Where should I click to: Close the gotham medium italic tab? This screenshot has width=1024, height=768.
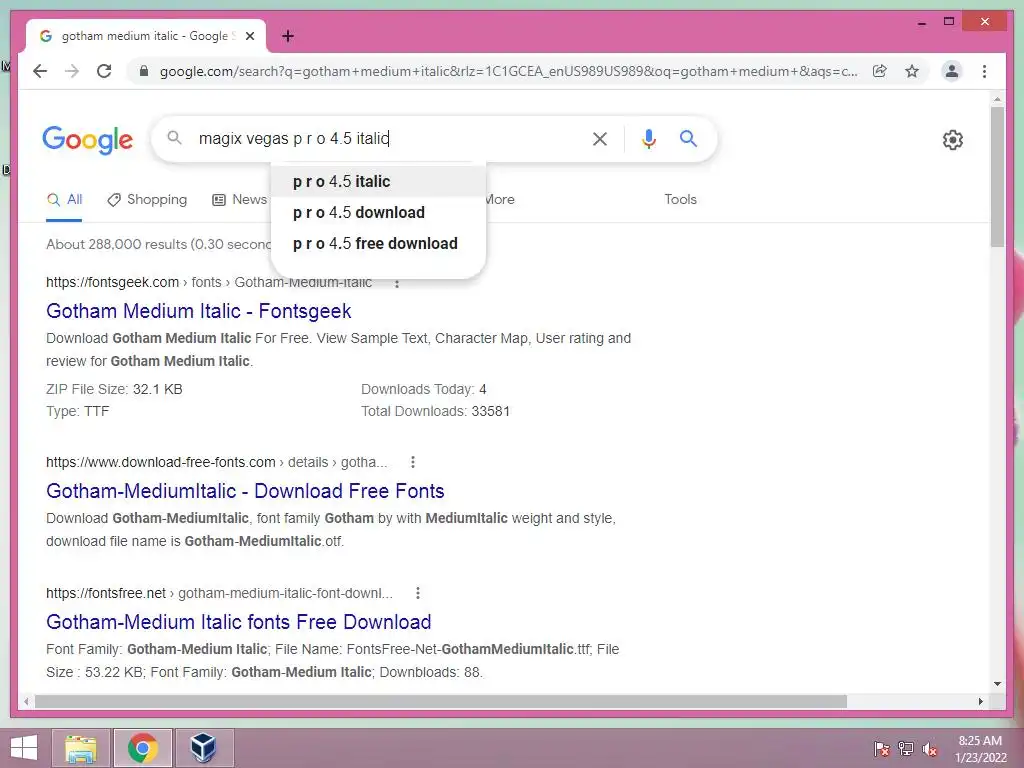click(x=249, y=36)
